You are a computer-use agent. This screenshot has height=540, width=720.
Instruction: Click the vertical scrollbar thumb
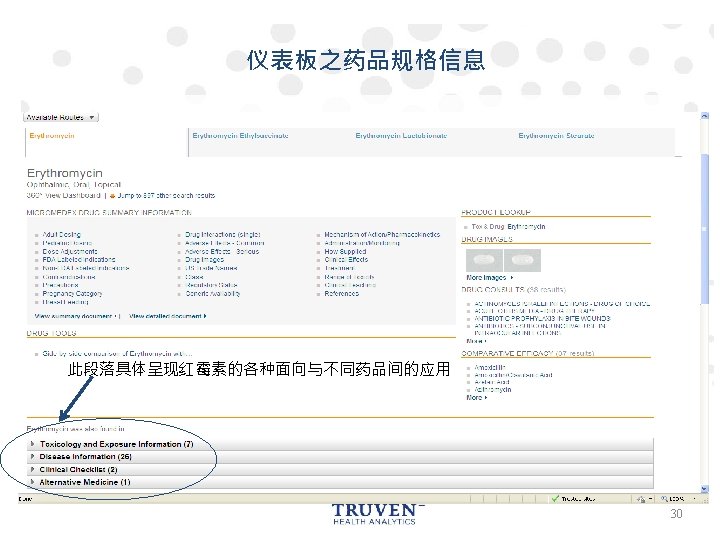[x=705, y=228]
